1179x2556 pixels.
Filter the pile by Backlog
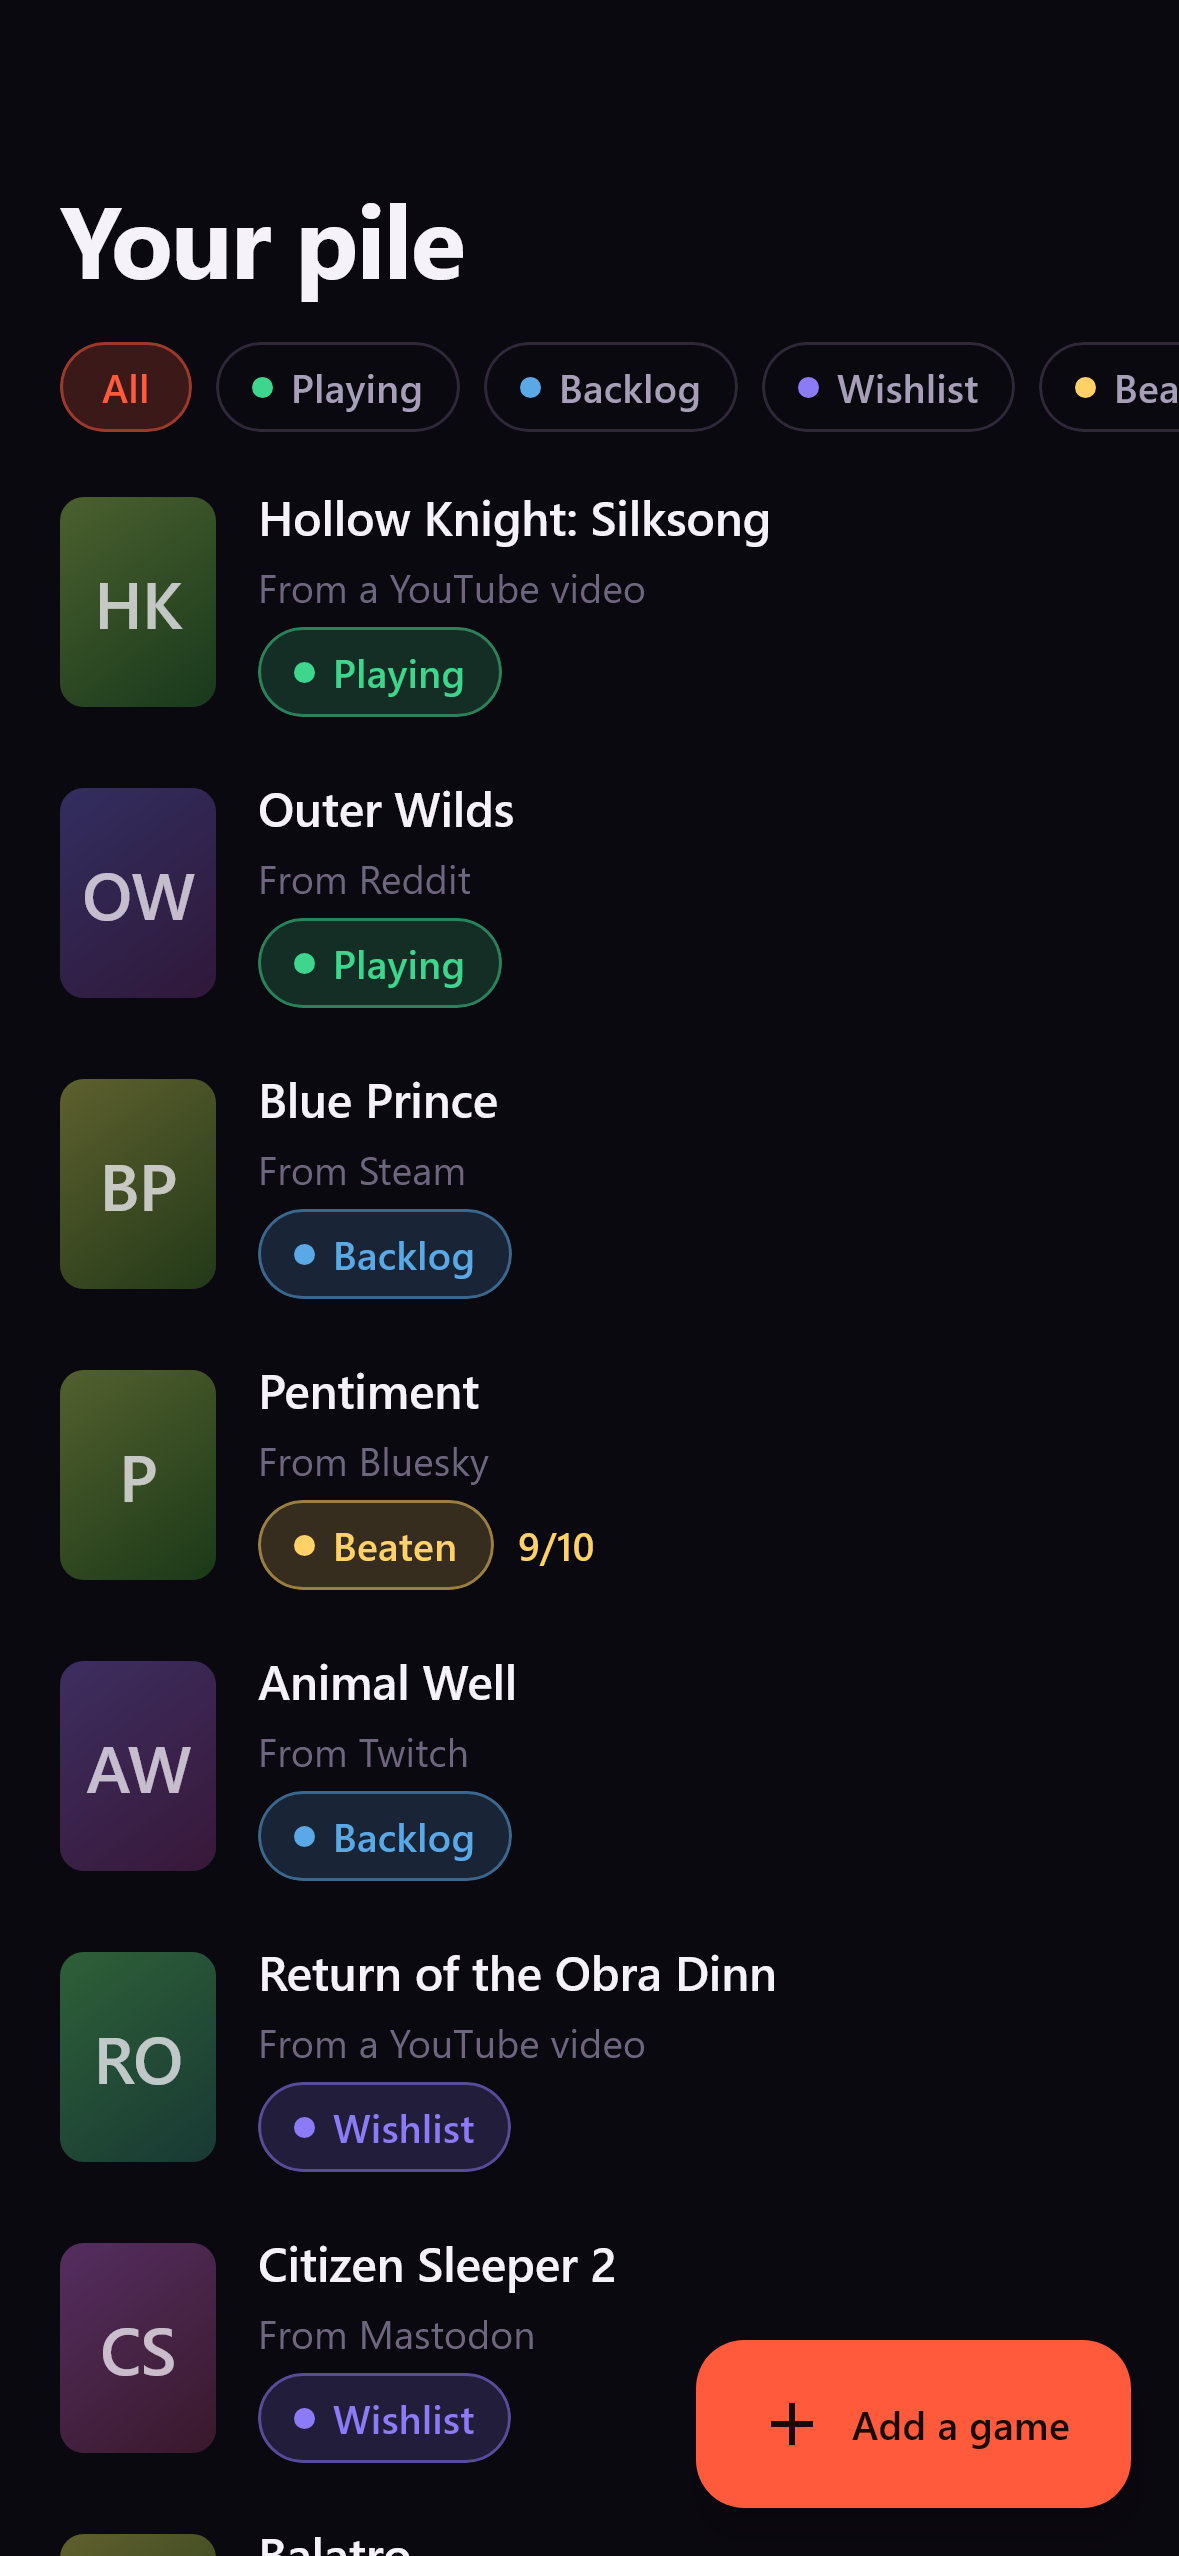pos(611,387)
